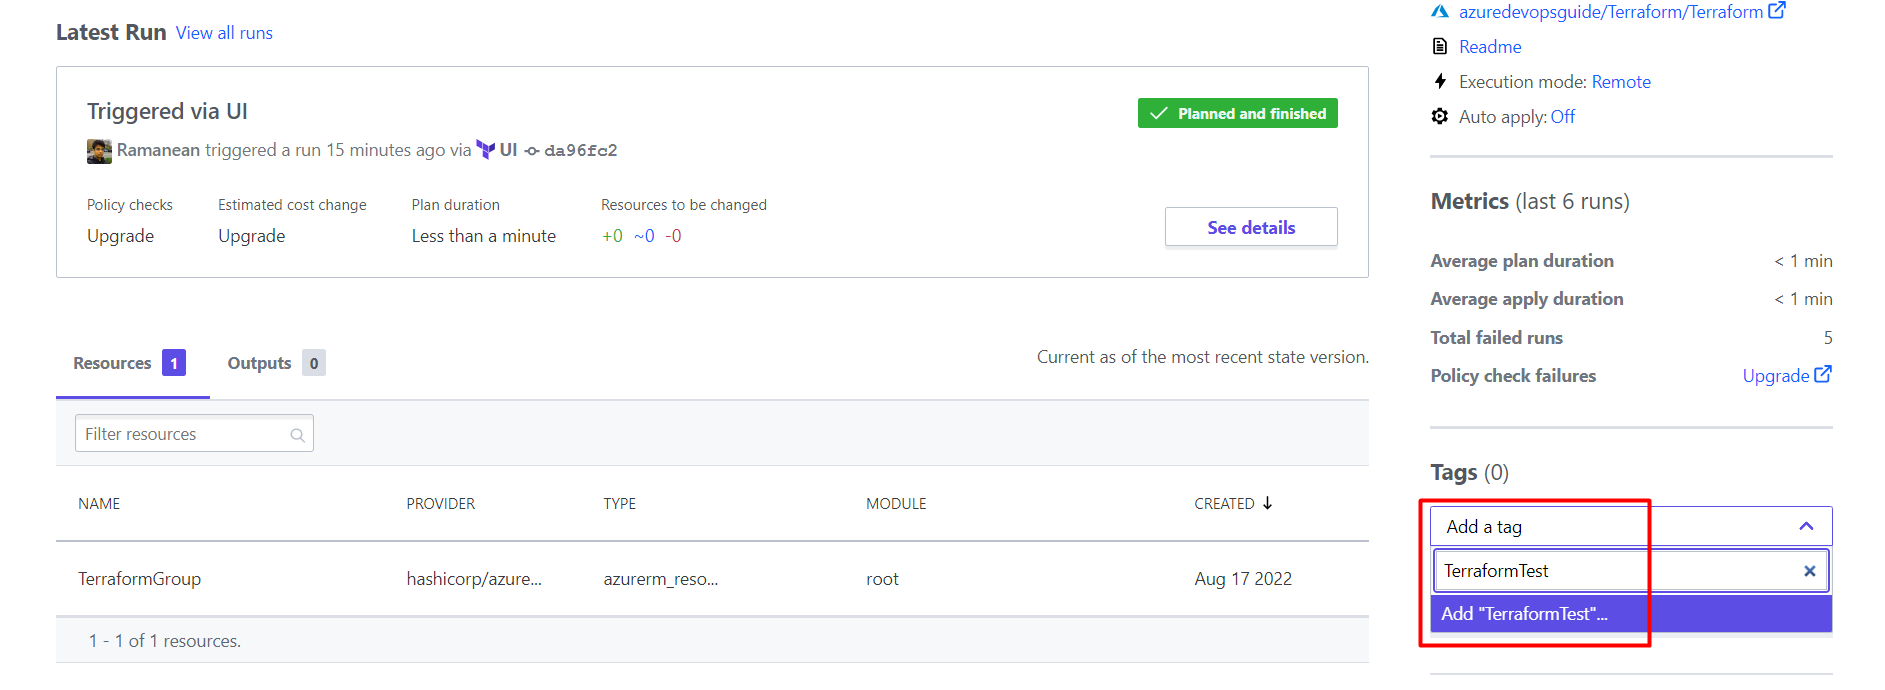Open the Readme link
The width and height of the screenshot is (1885, 690).
coord(1490,47)
